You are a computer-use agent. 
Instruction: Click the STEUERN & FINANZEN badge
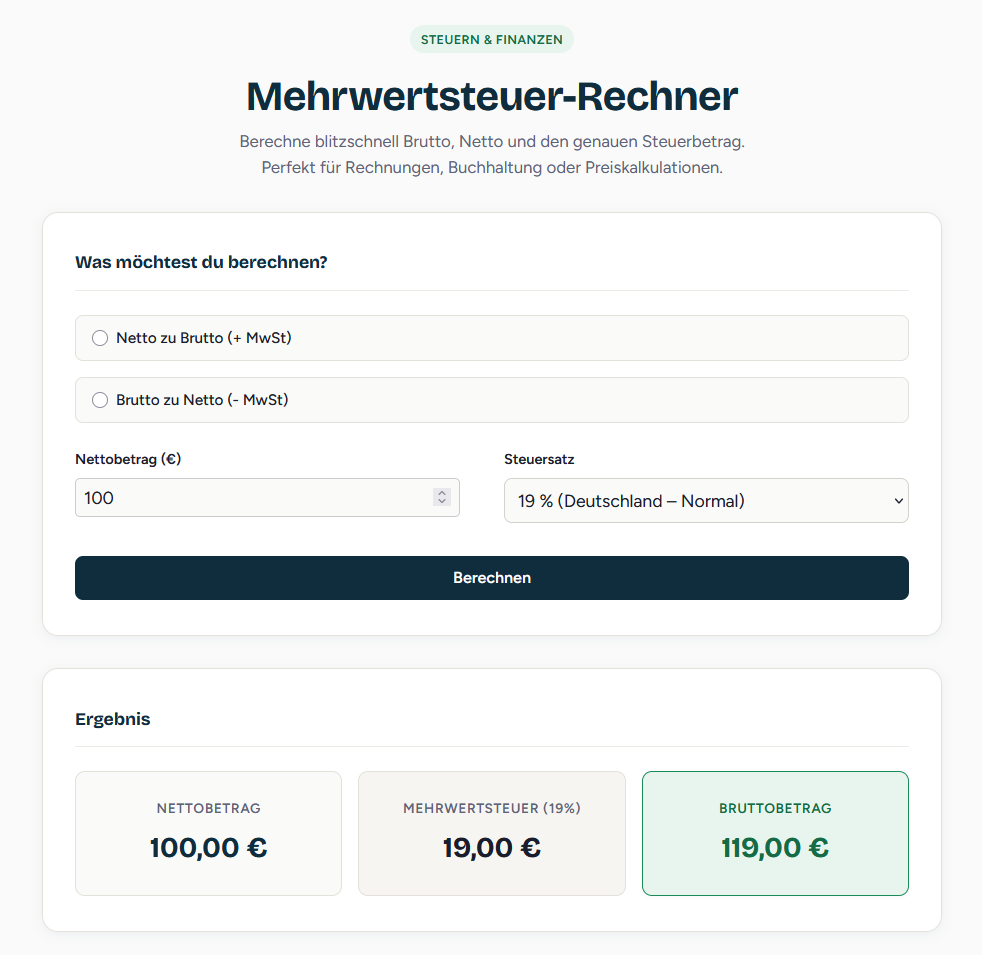point(491,40)
